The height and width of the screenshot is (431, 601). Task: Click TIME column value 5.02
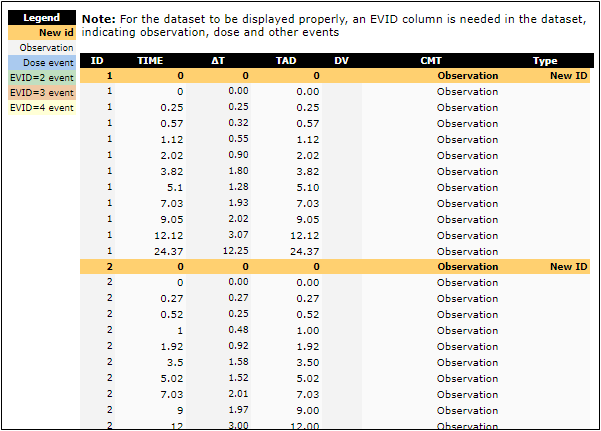click(172, 378)
